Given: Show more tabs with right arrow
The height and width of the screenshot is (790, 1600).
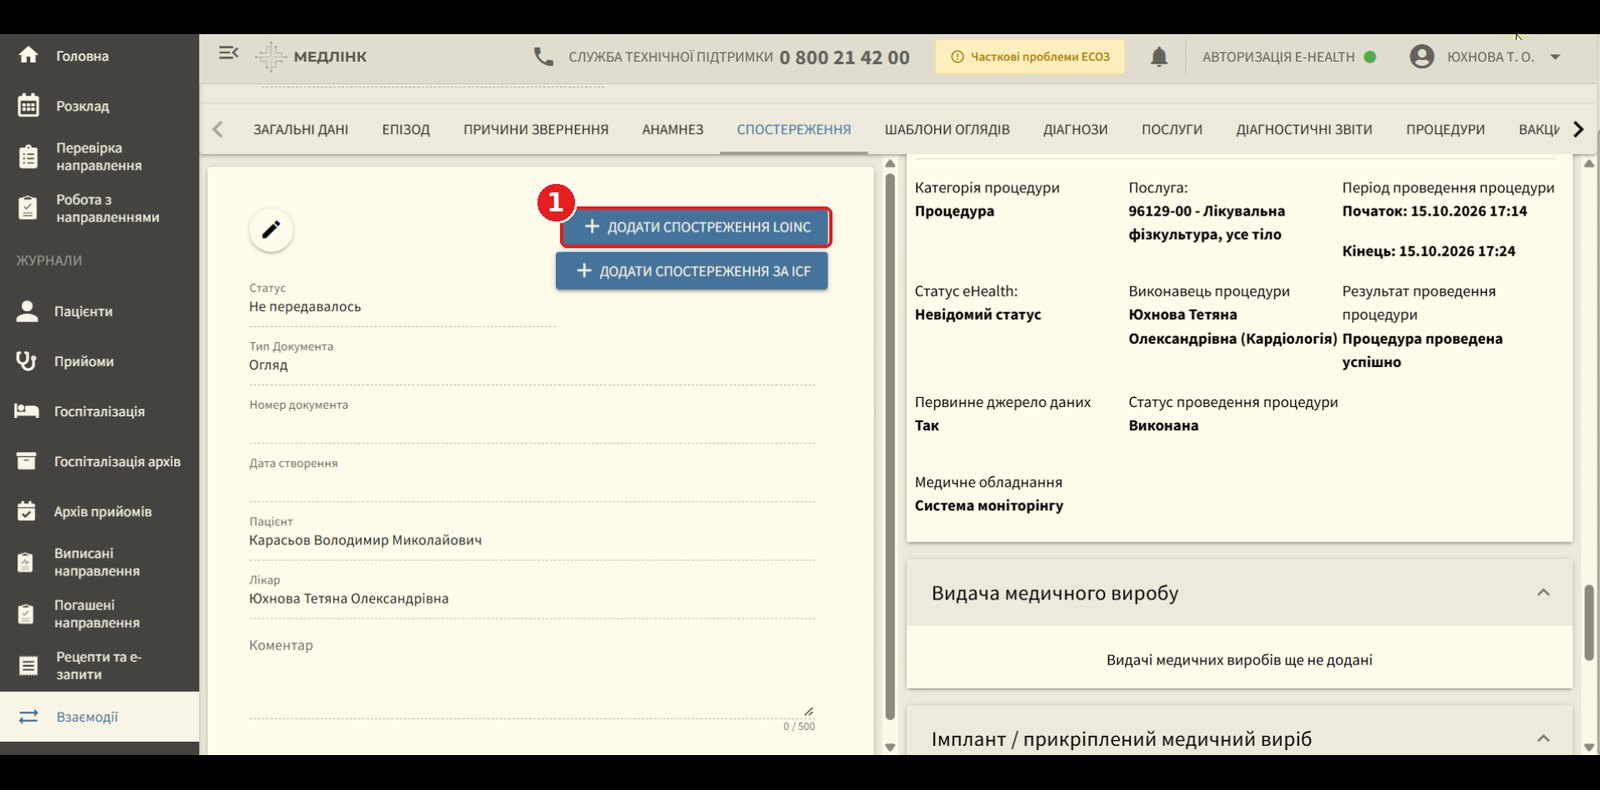Looking at the screenshot, I should coord(1578,129).
